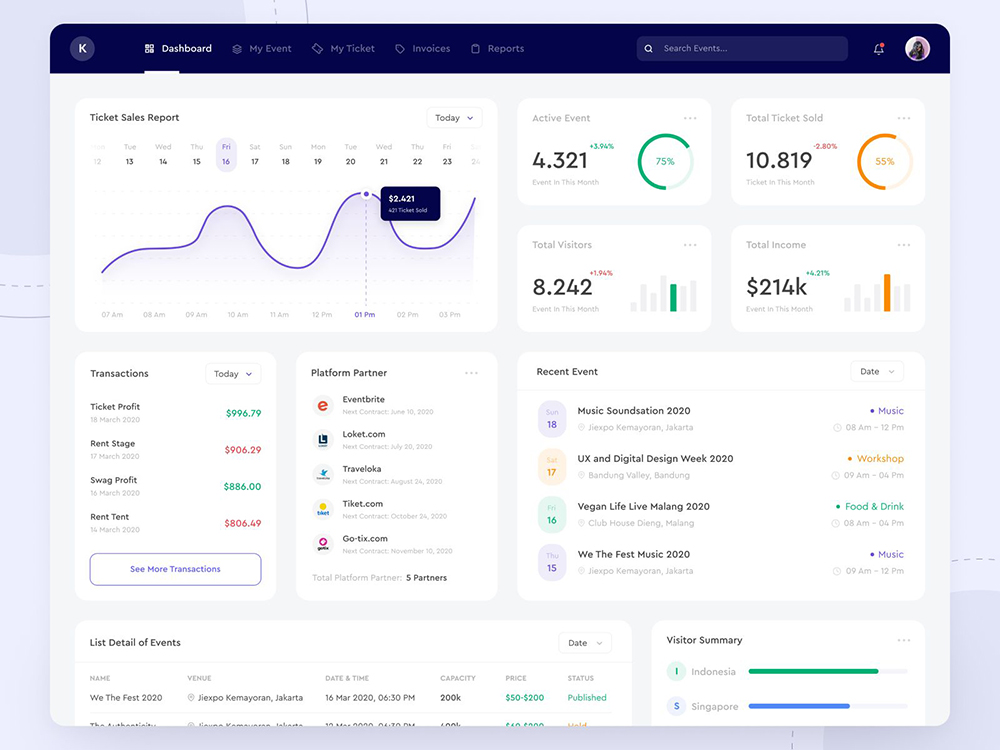Click the chart data point marker
Viewport: 1000px width, 750px height.
366,194
